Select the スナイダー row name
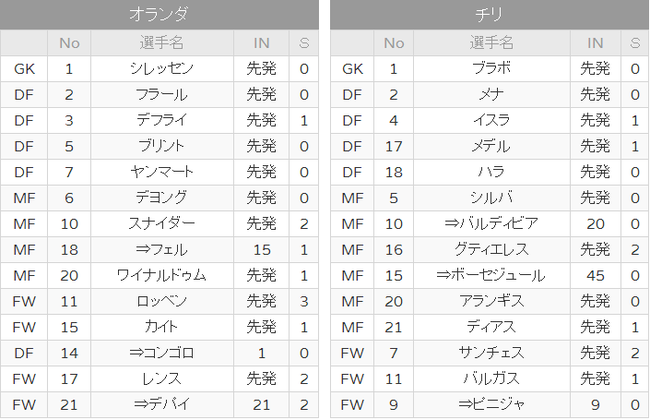650x420 pixels. (162, 223)
